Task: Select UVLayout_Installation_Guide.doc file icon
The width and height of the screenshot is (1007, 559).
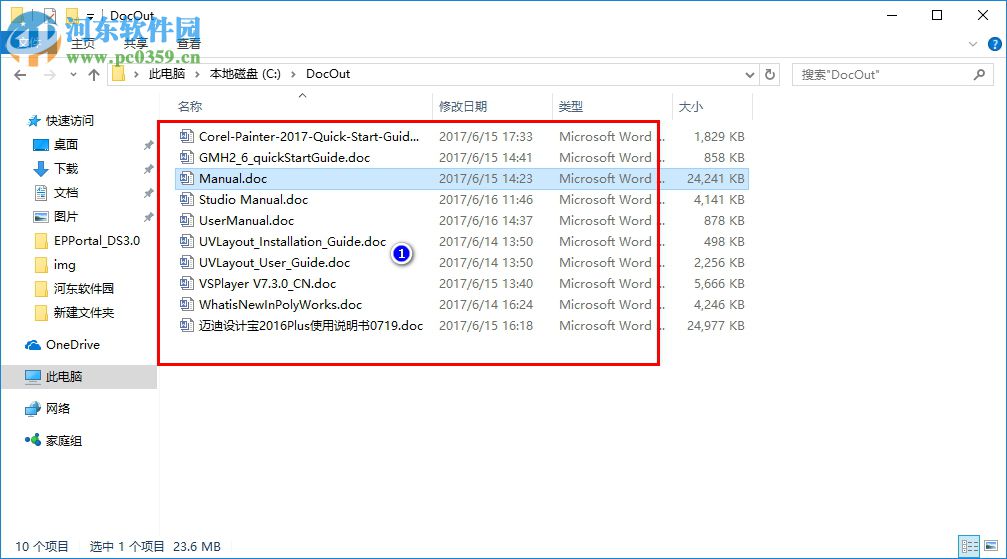Action: [186, 242]
